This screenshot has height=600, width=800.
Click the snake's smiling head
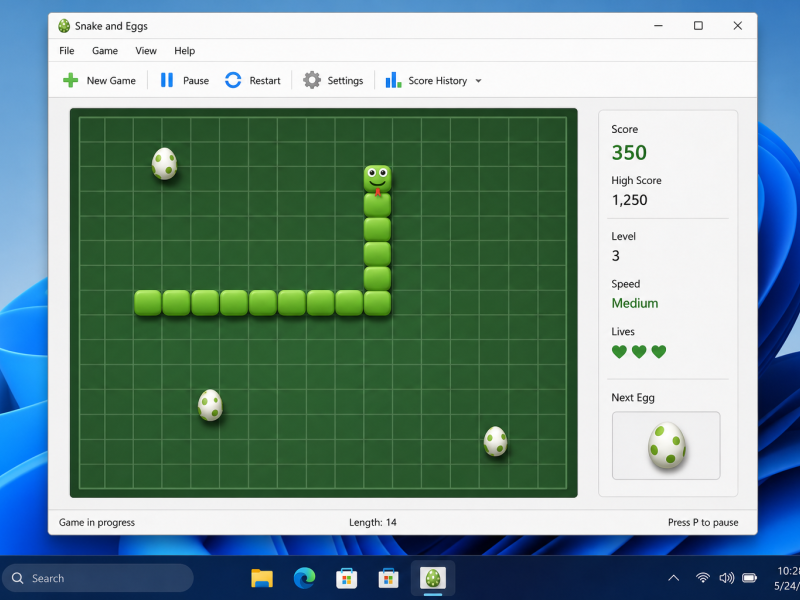coord(378,180)
